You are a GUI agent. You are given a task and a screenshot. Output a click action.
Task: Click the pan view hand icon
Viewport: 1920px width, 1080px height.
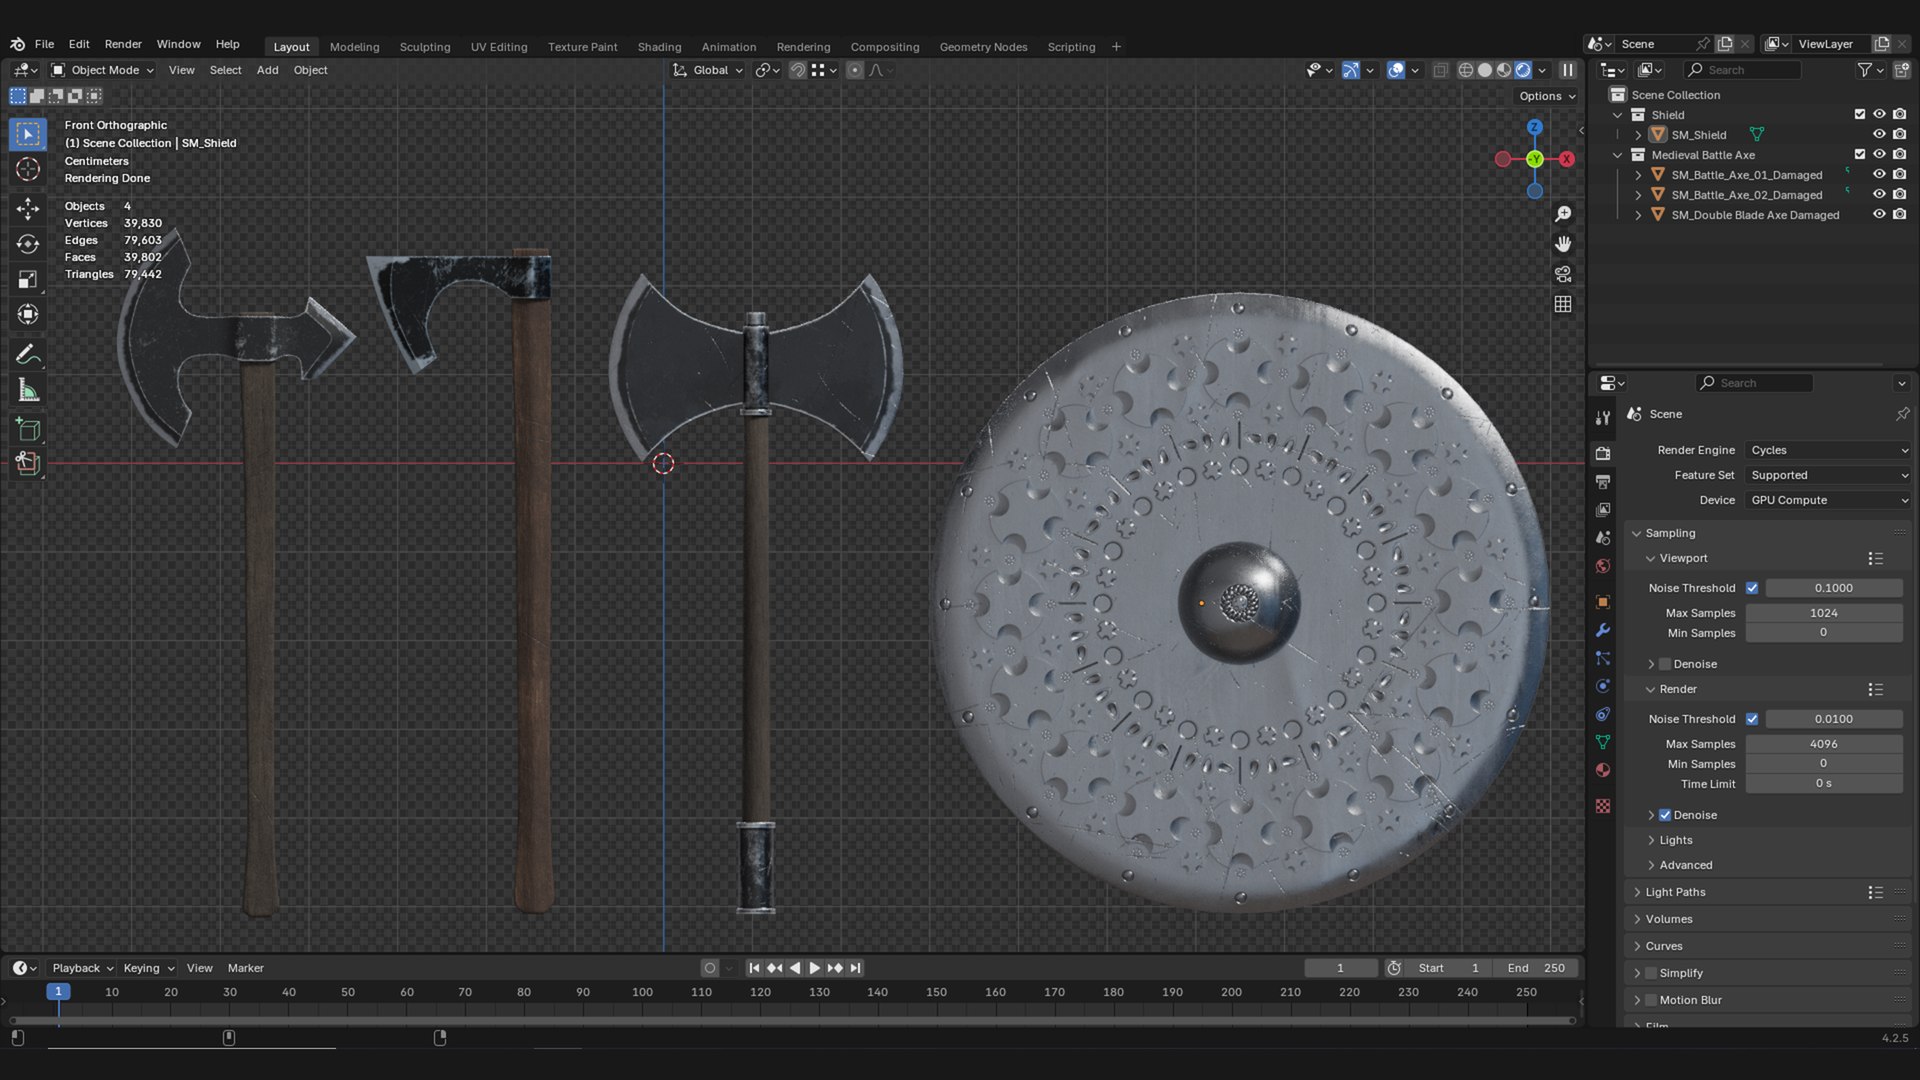pos(1563,244)
